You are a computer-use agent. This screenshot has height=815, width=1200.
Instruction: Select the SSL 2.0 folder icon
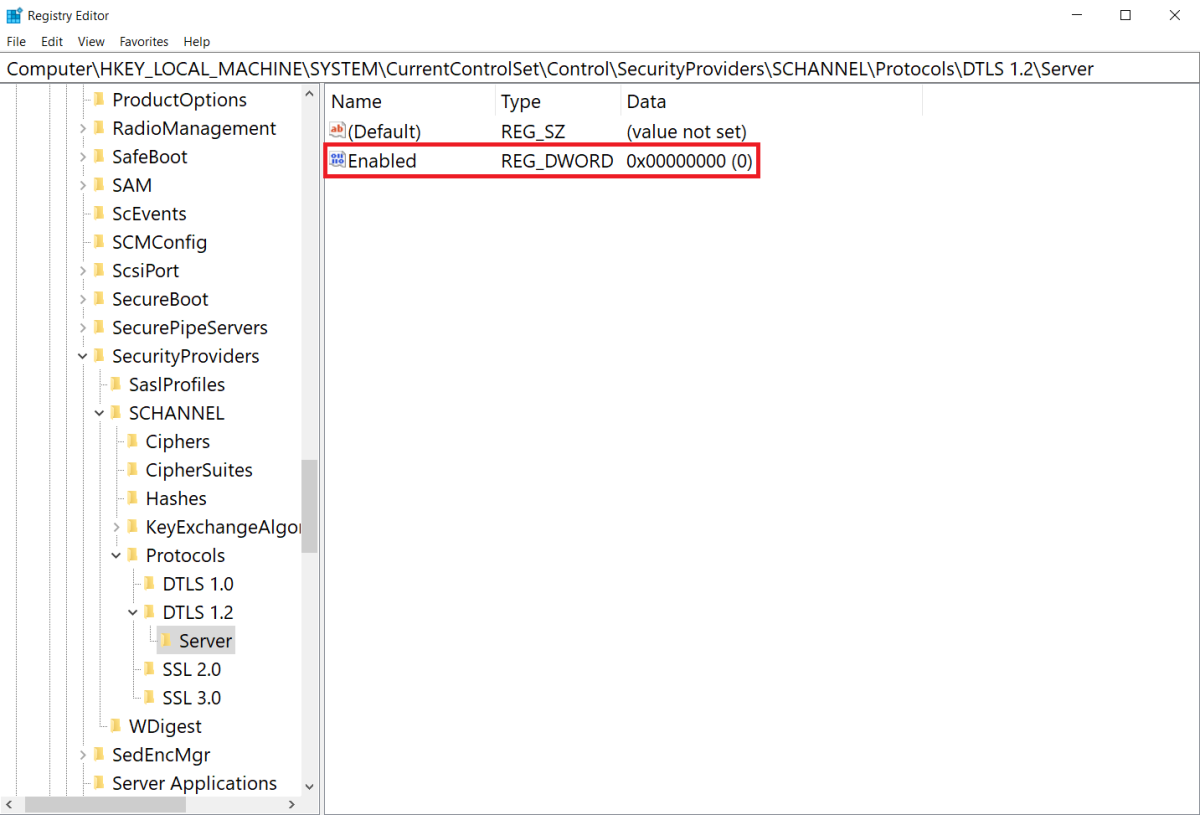(150, 670)
